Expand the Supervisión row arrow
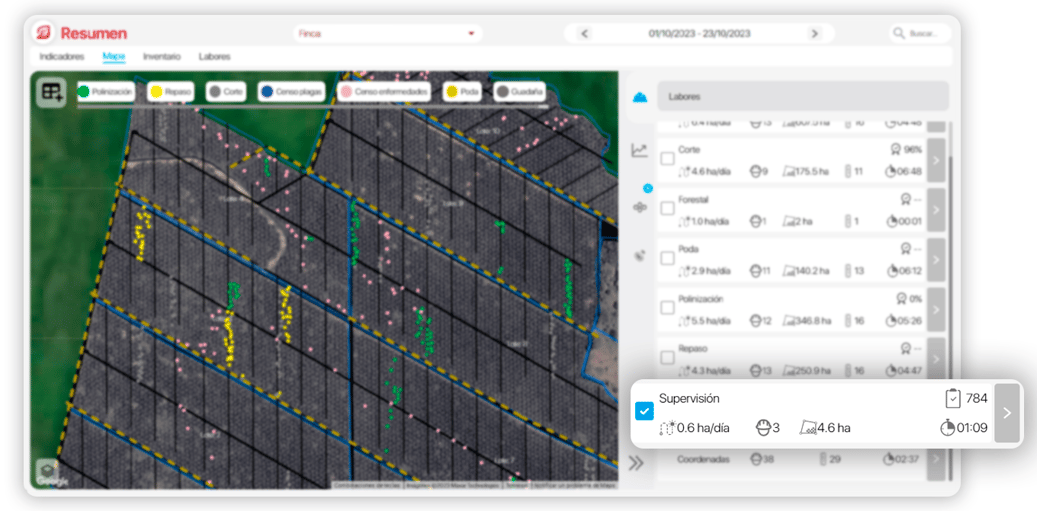The height and width of the screenshot is (511, 1037). point(1007,413)
